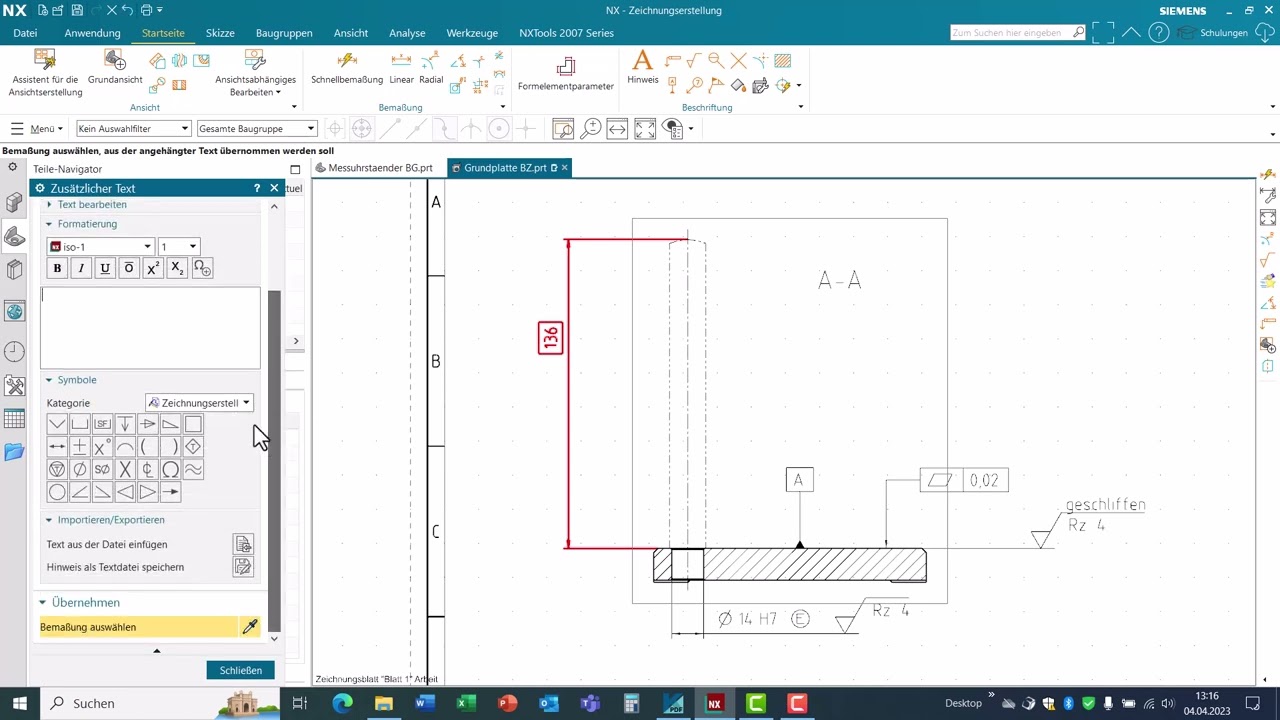Insert the square symbol

193,424
